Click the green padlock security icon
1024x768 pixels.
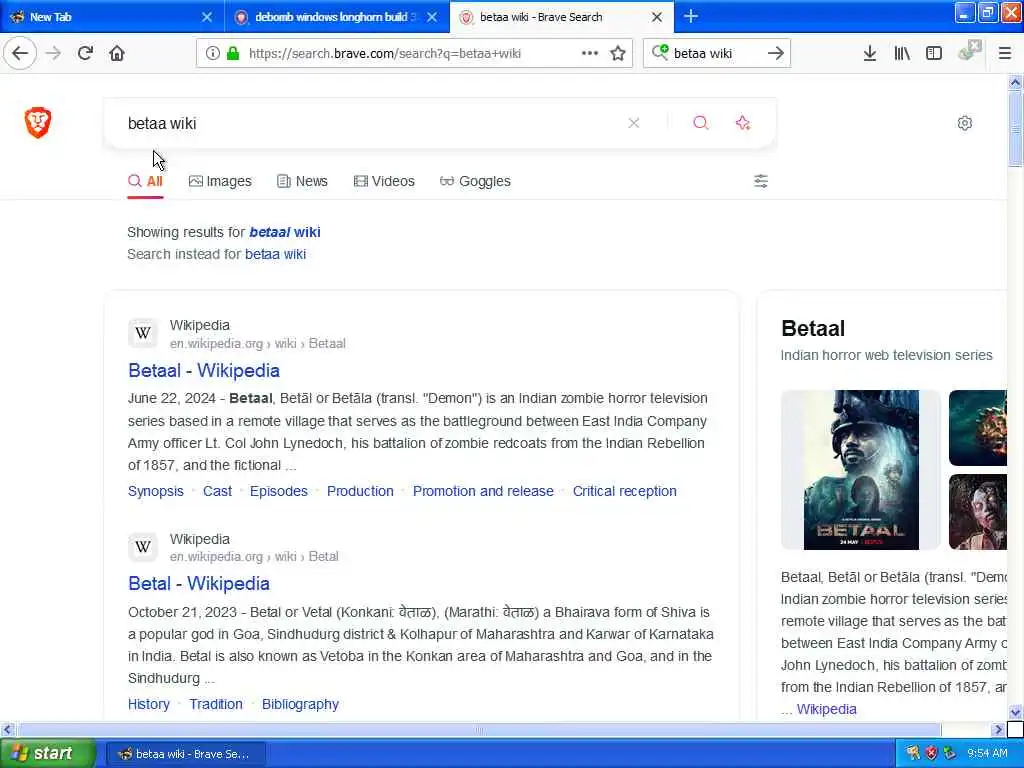pyautogui.click(x=233, y=53)
